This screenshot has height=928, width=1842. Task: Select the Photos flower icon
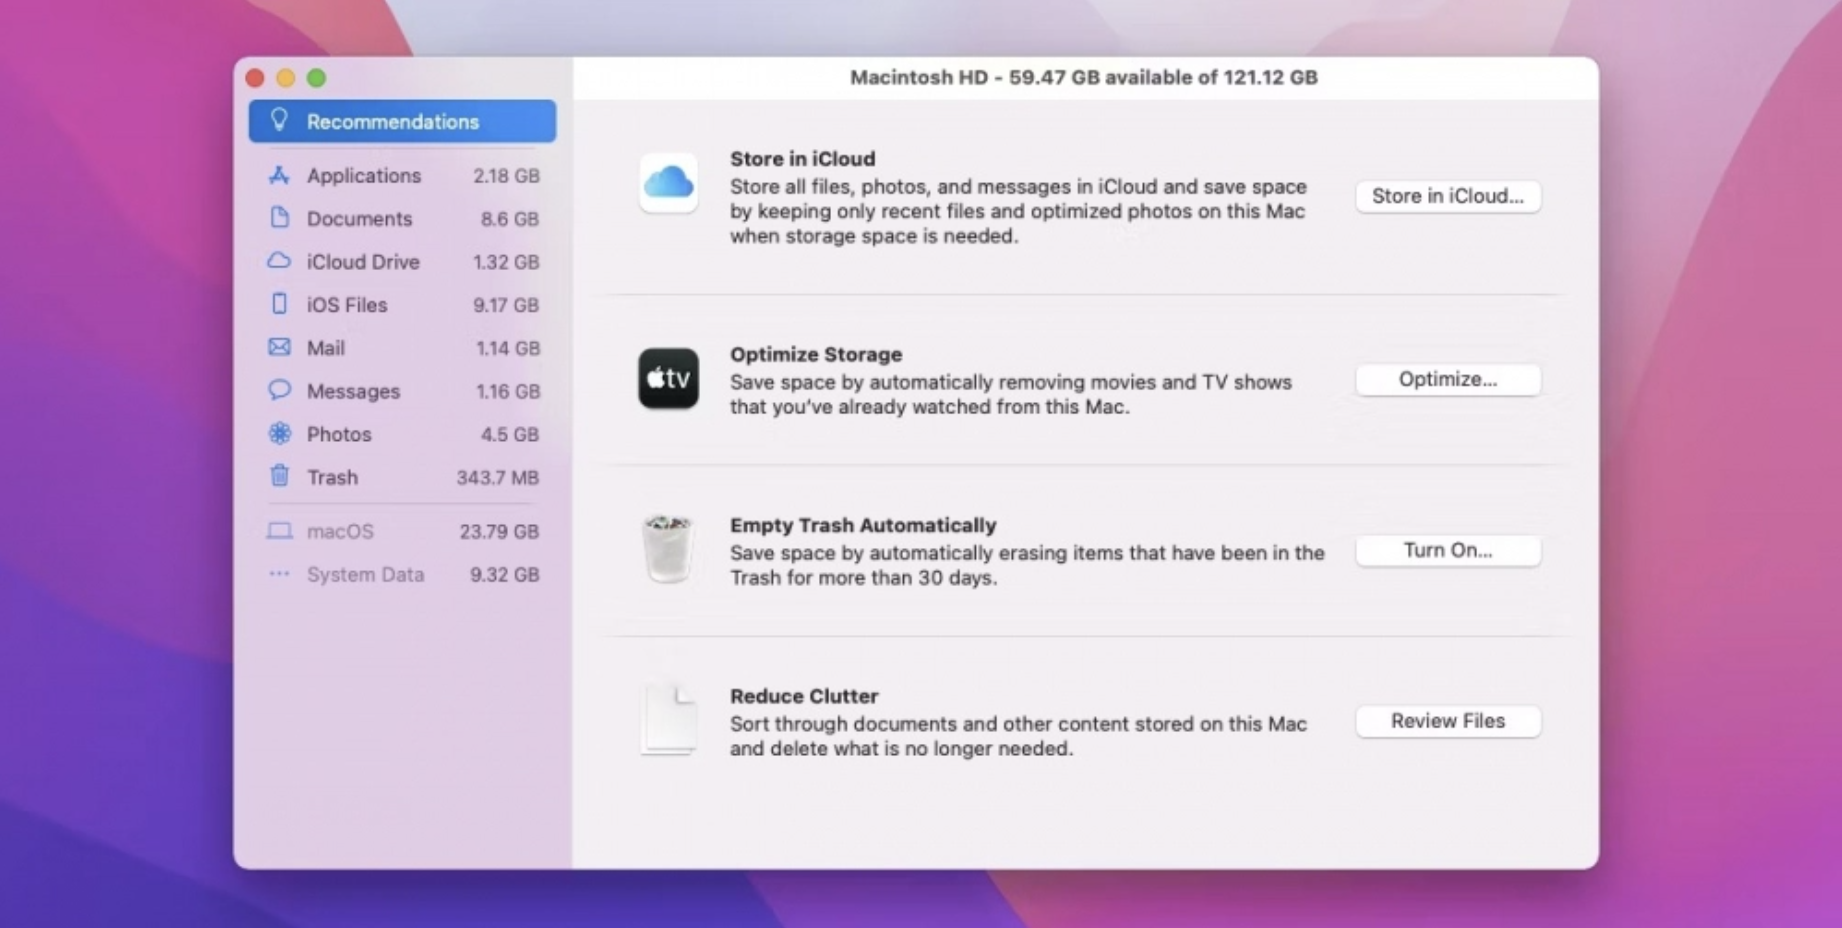pyautogui.click(x=279, y=433)
